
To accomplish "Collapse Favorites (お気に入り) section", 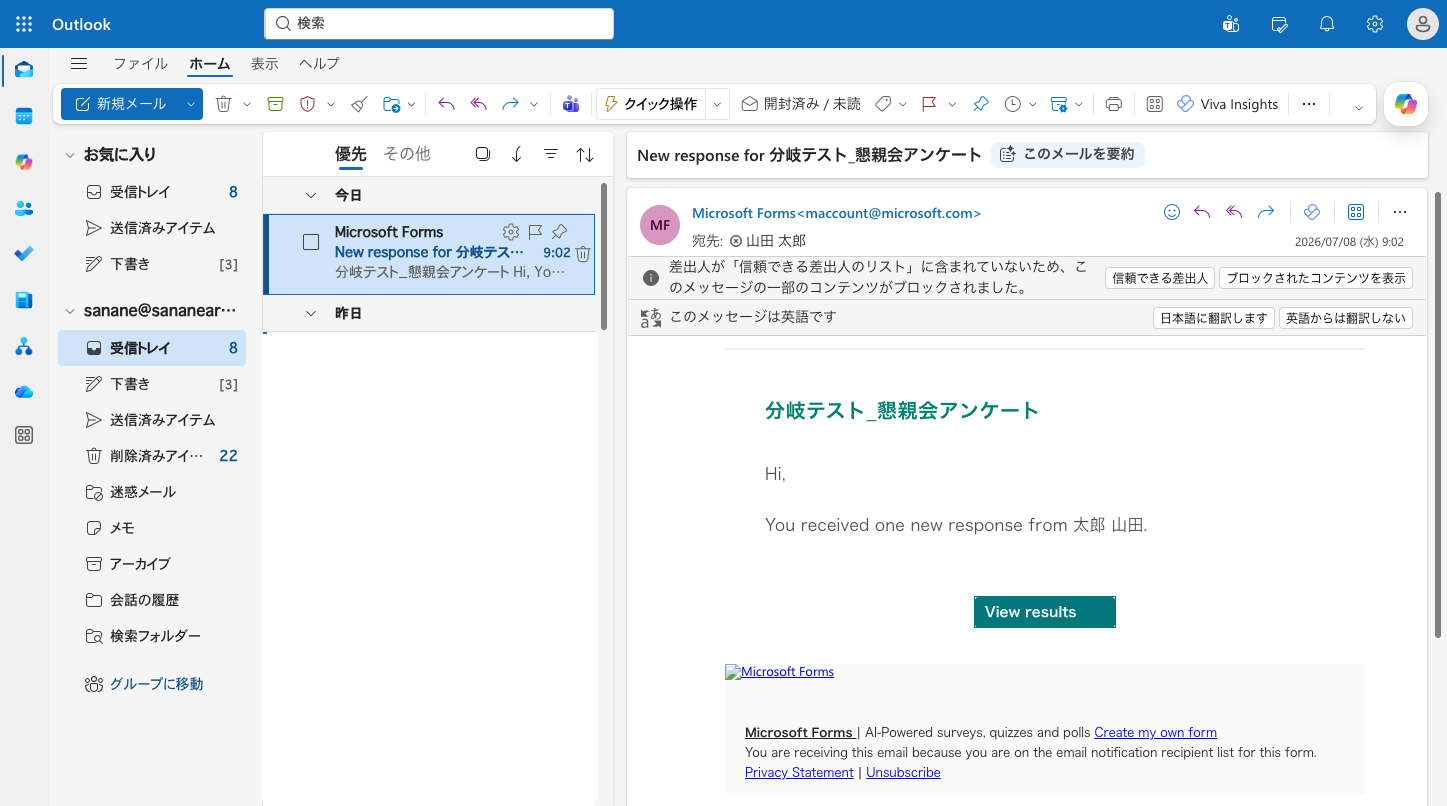I will click(70, 155).
